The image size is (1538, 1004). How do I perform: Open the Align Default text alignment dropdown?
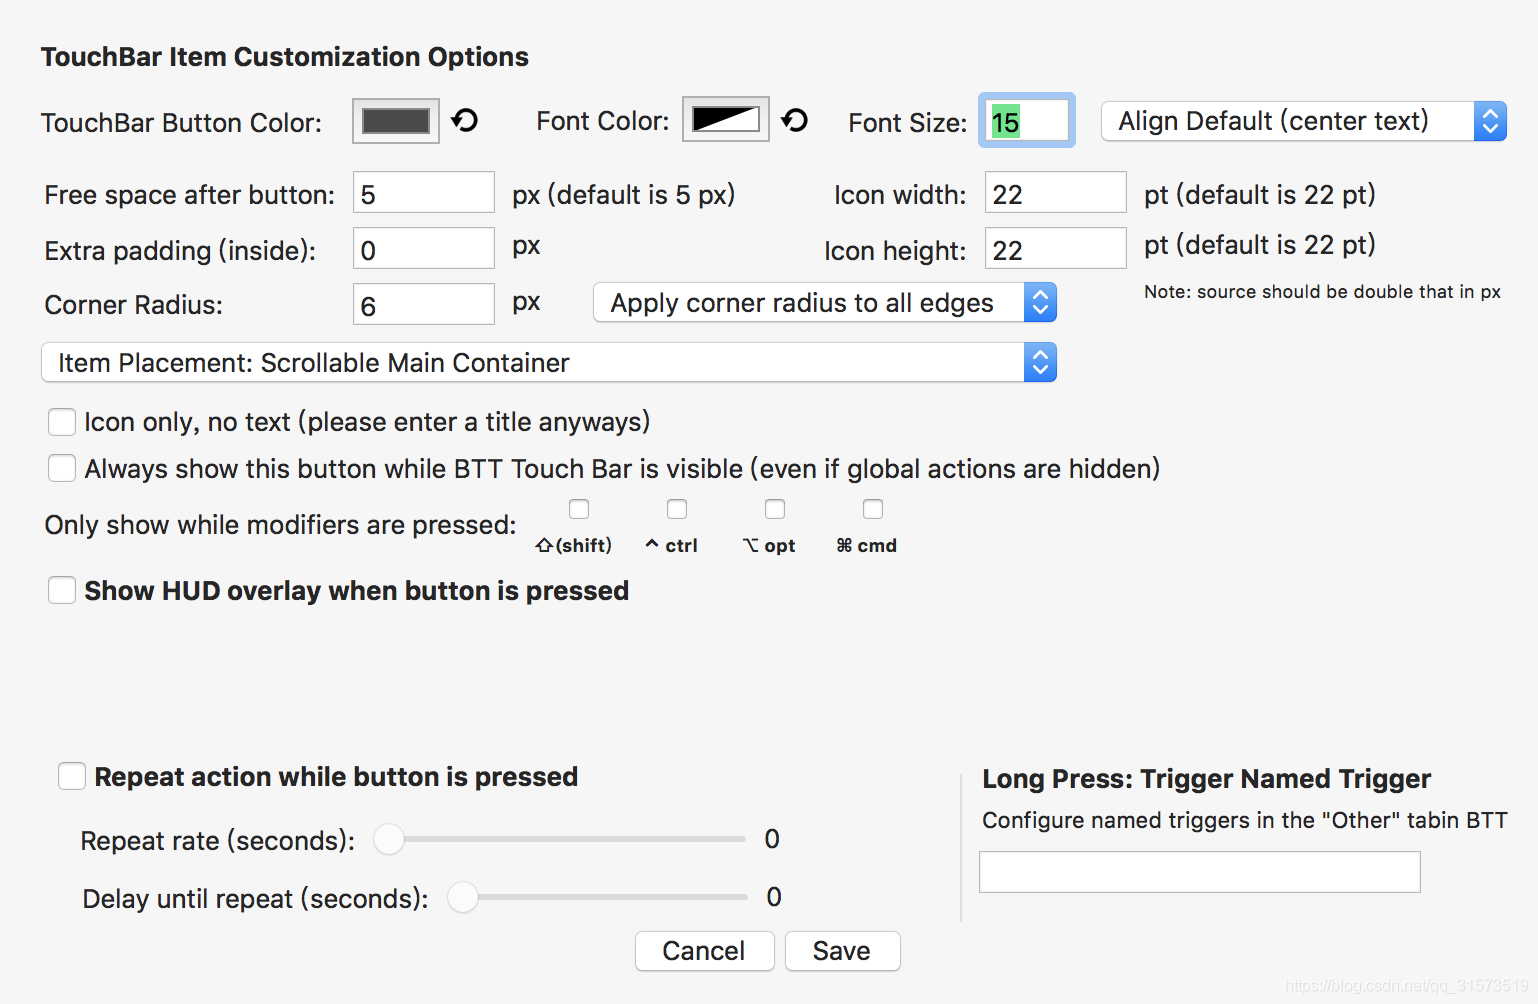(x=1304, y=121)
